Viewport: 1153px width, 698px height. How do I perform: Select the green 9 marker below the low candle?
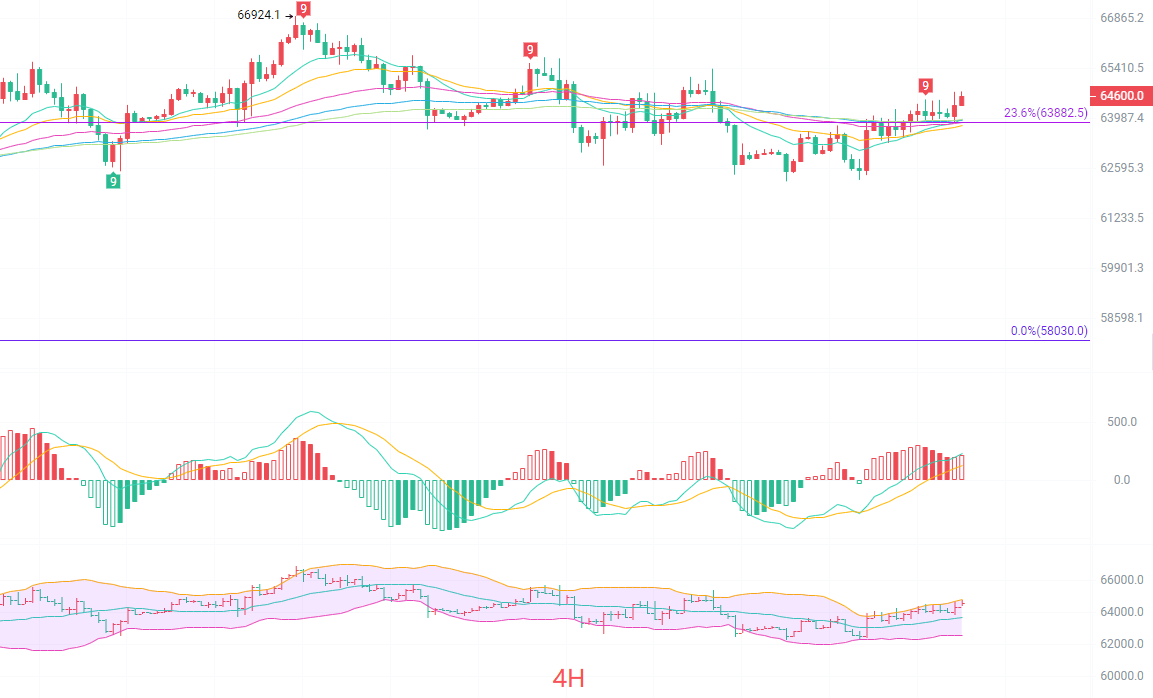coord(113,180)
